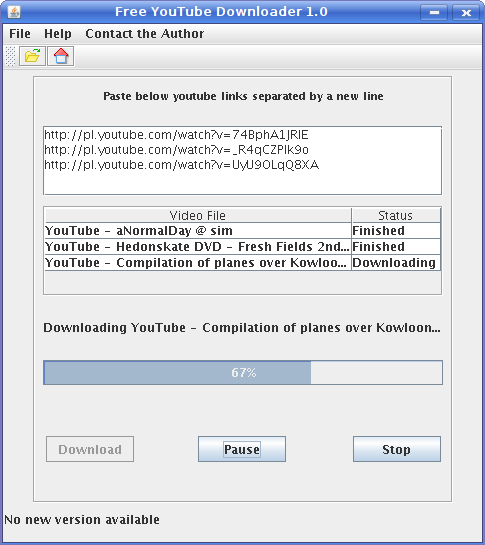Close the Free YouTube Downloader window
This screenshot has width=485, height=545.
(466, 13)
